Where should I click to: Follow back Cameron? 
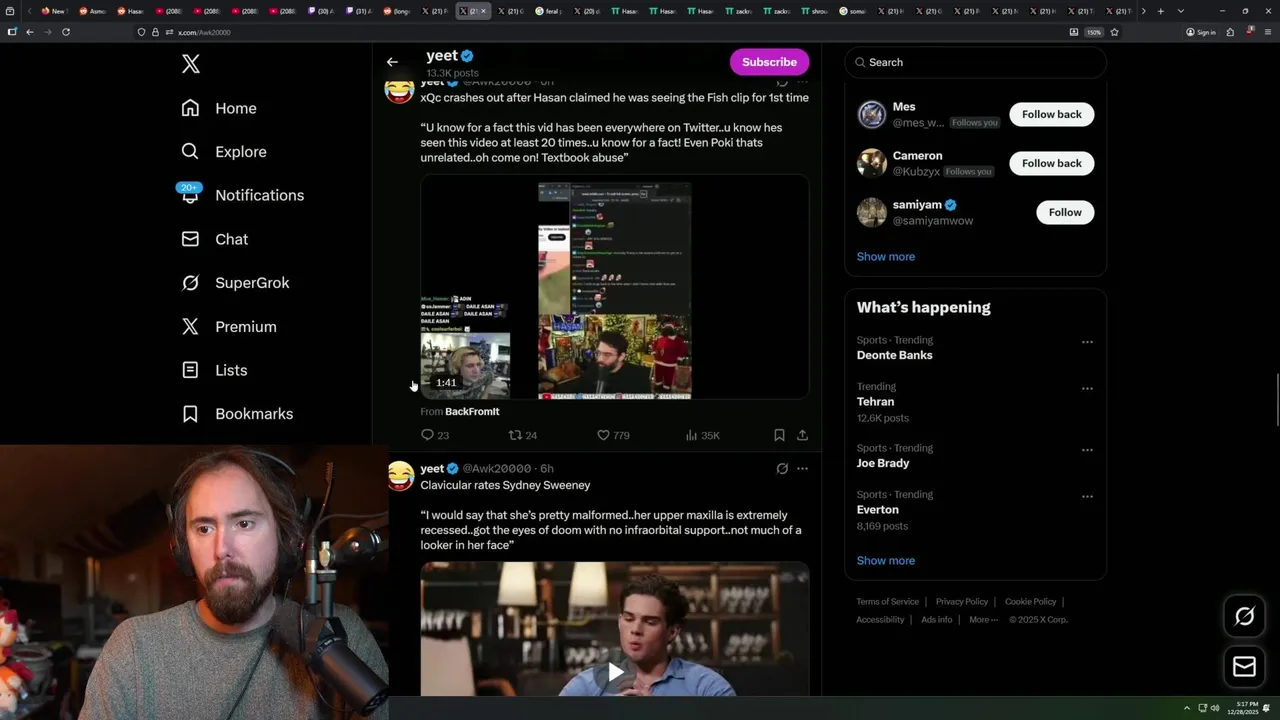click(1051, 163)
